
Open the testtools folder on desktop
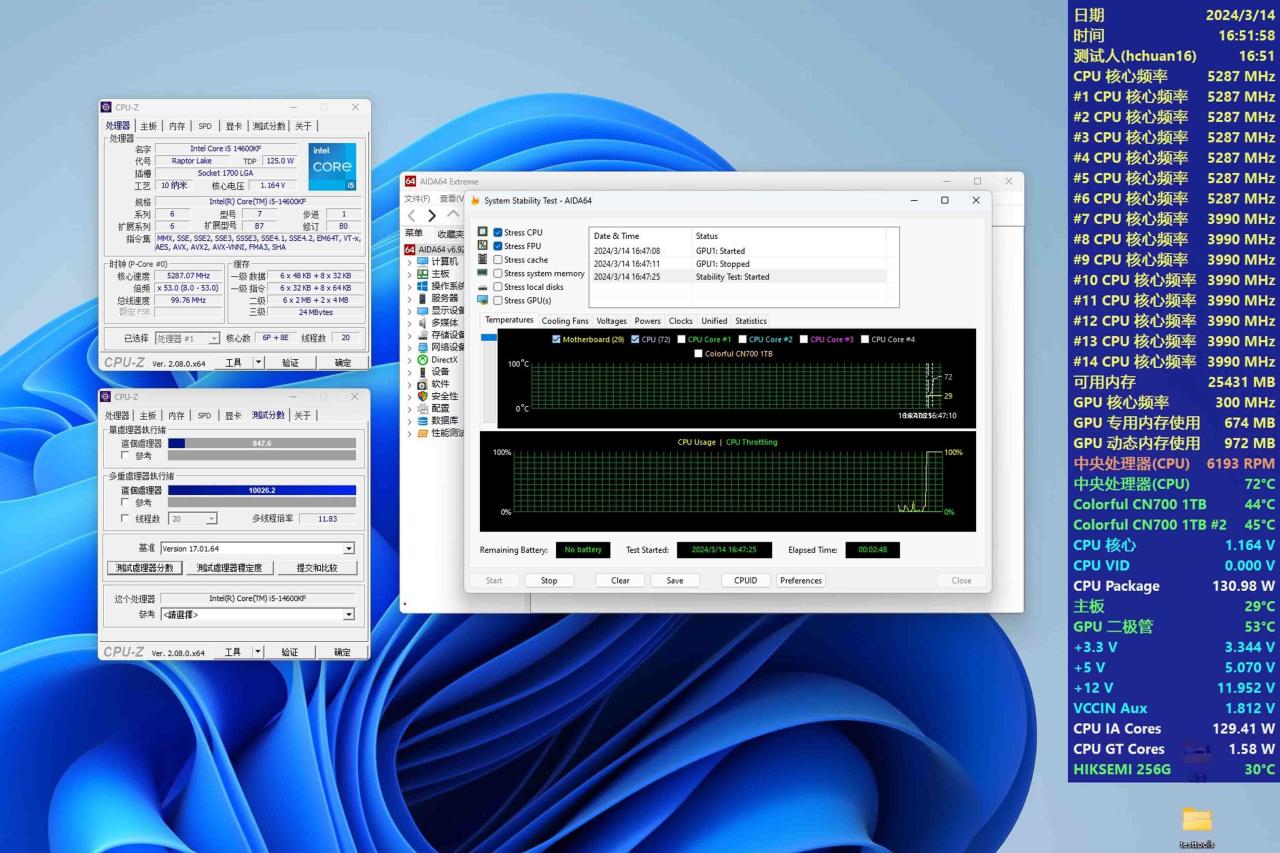pyautogui.click(x=1196, y=821)
